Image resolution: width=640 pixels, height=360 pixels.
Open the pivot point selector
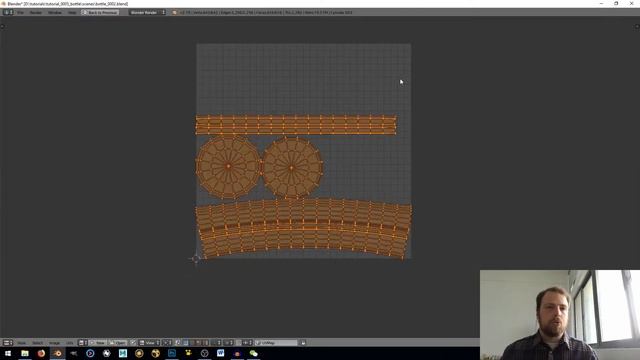167,343
